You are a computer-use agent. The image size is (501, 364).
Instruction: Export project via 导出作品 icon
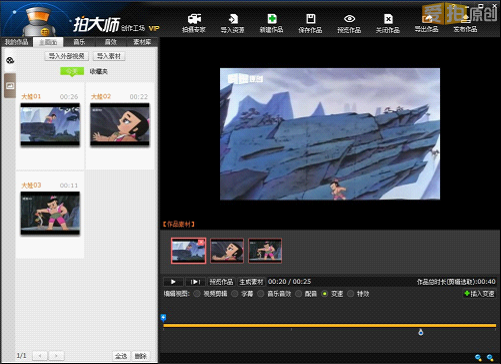[x=426, y=23]
